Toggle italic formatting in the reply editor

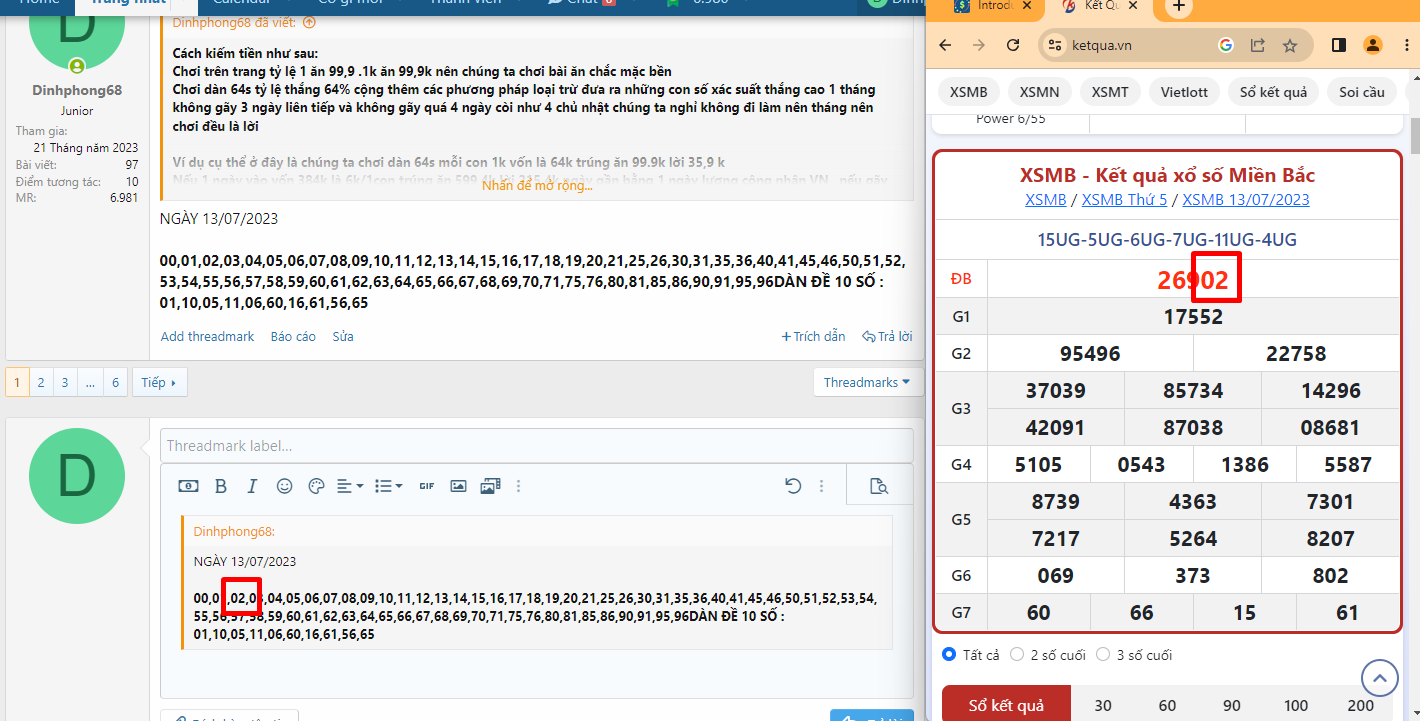click(x=252, y=486)
